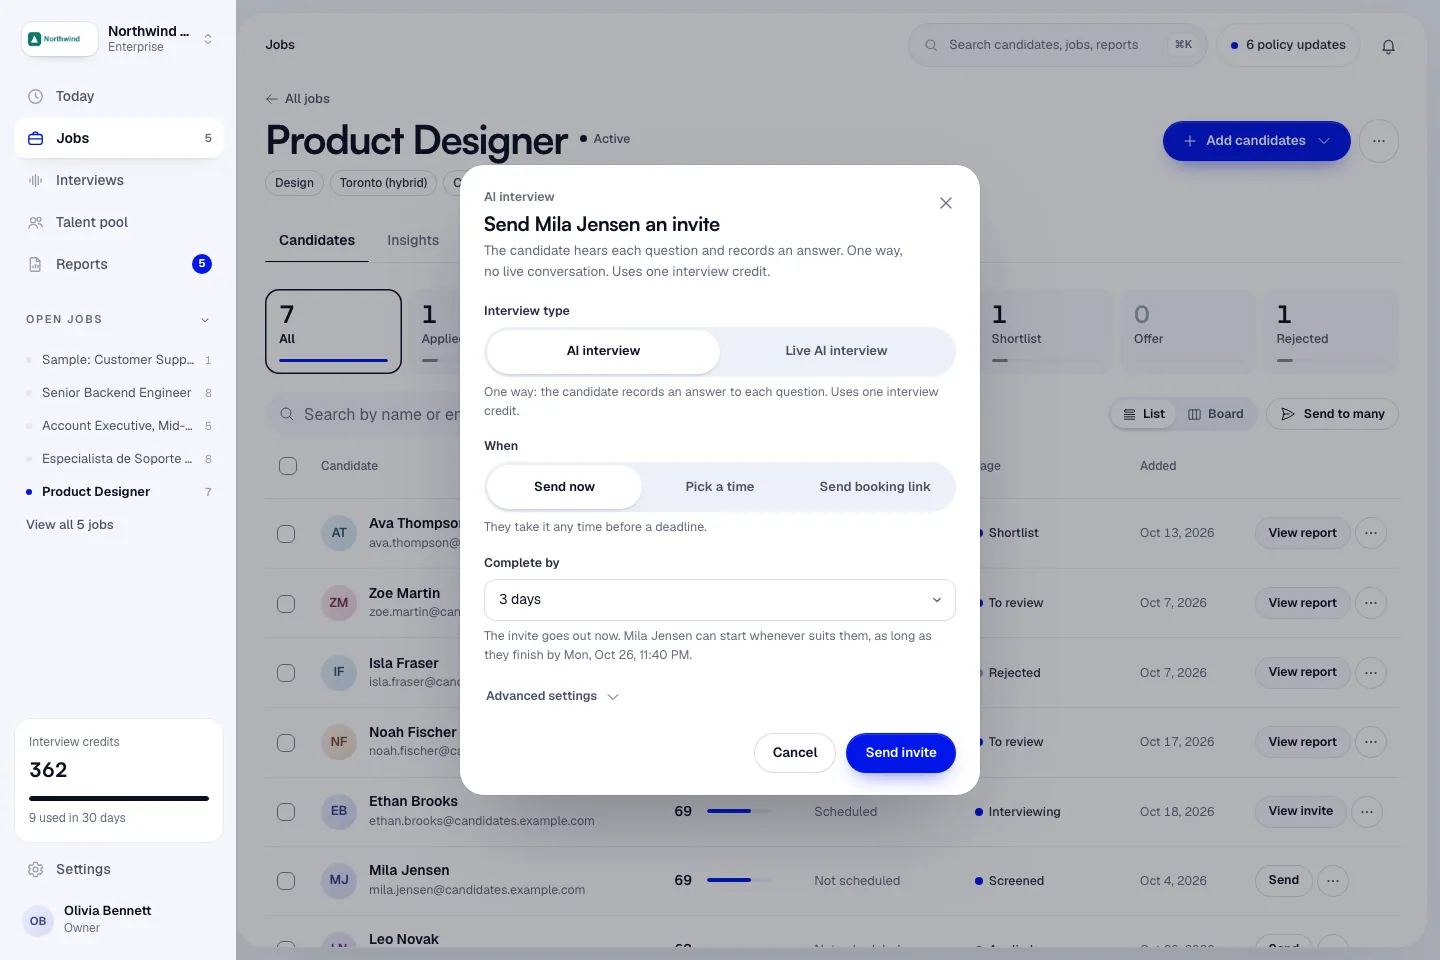The image size is (1440, 960).
Task: Open notifications bell
Action: [x=1388, y=46]
